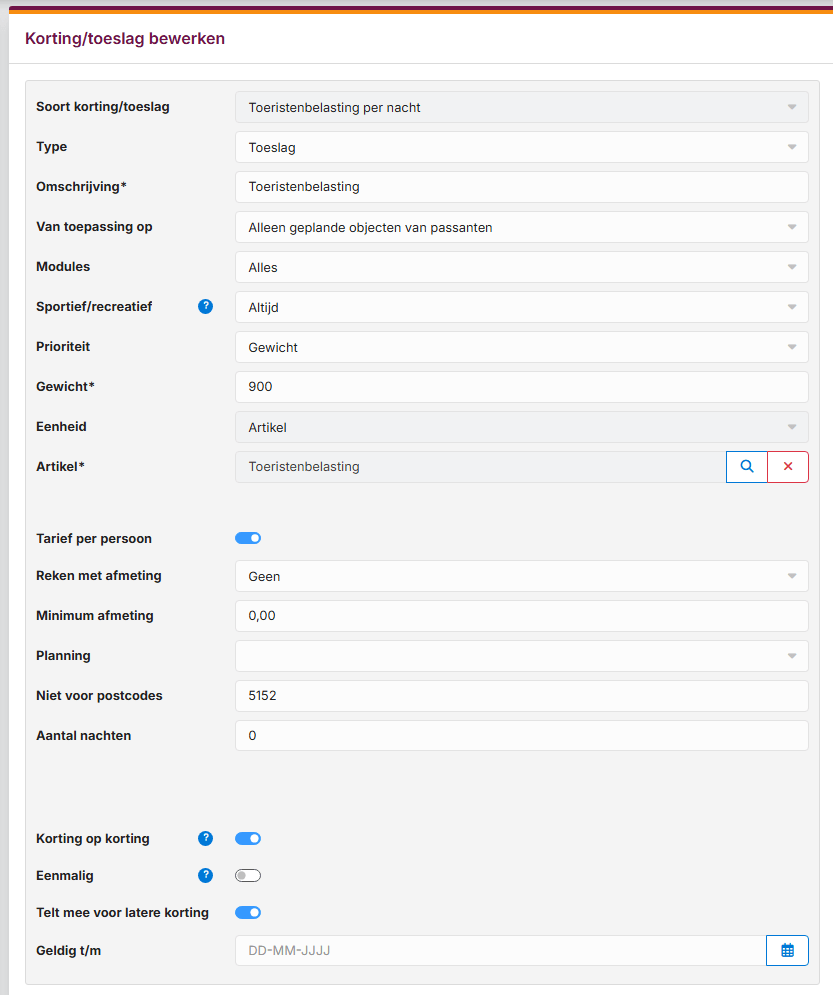The height and width of the screenshot is (995, 833).
Task: Open the empty Planning dropdown
Action: (521, 656)
